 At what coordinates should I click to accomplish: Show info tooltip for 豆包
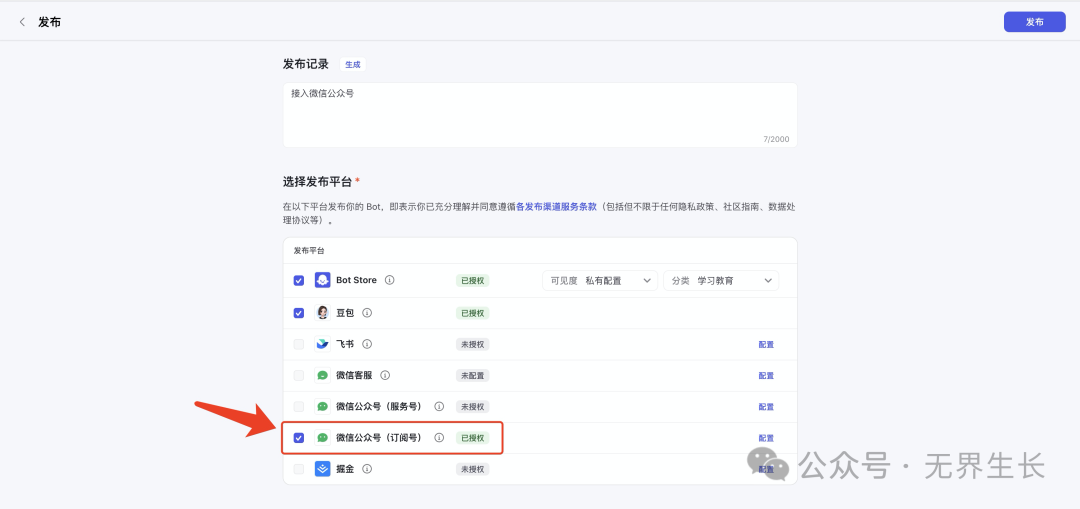(367, 313)
